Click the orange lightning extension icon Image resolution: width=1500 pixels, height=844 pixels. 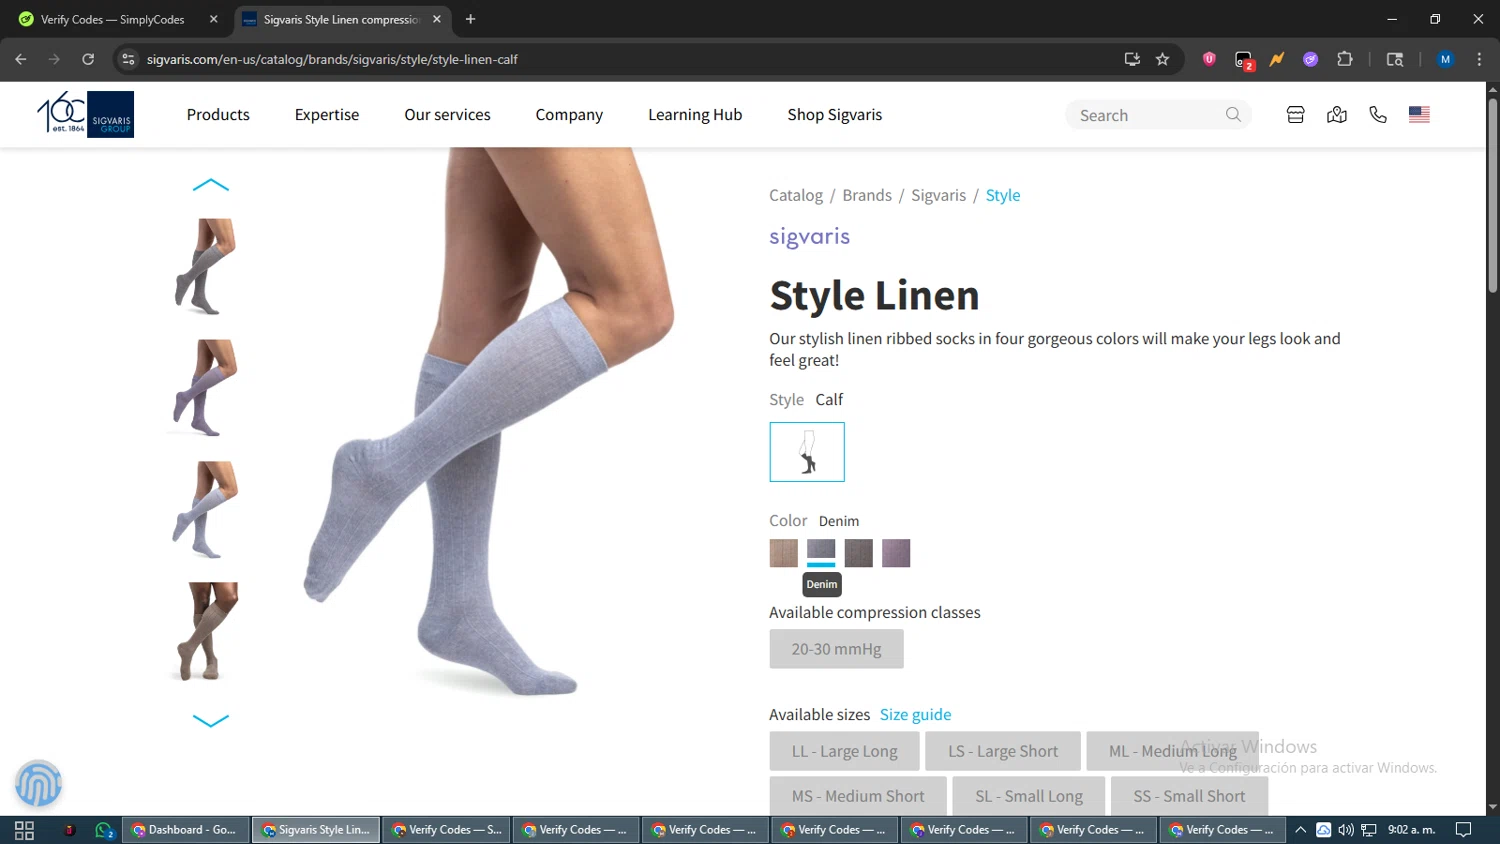(1277, 59)
